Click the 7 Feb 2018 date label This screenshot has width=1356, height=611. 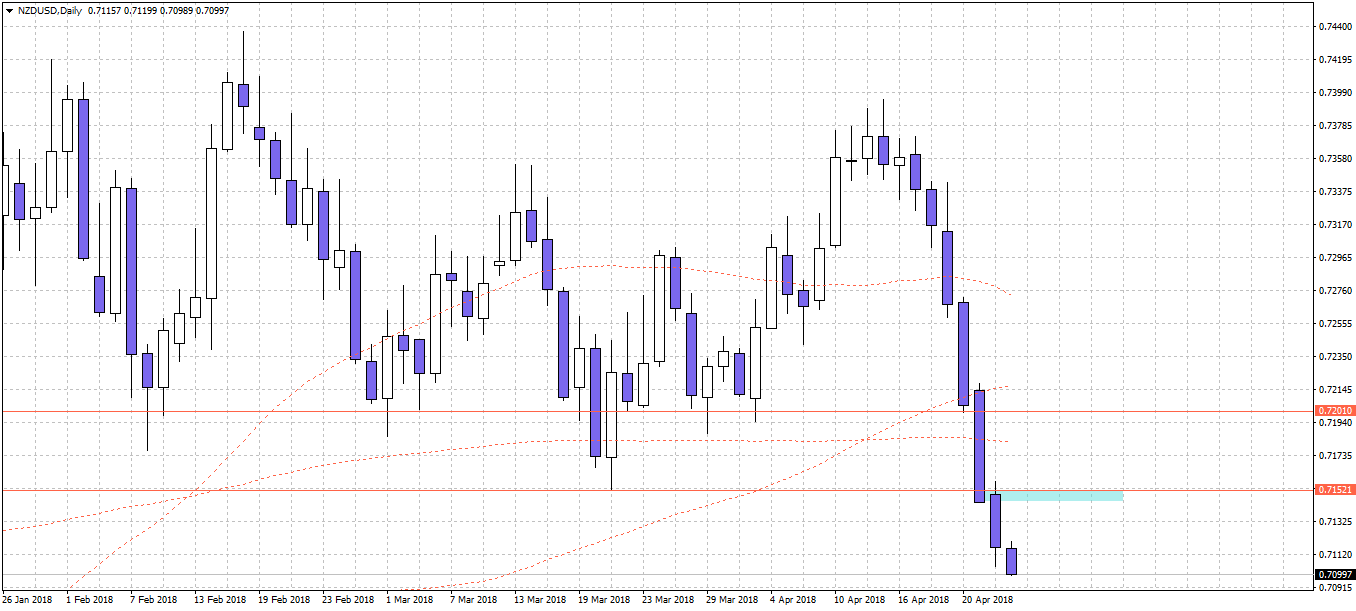[x=154, y=600]
